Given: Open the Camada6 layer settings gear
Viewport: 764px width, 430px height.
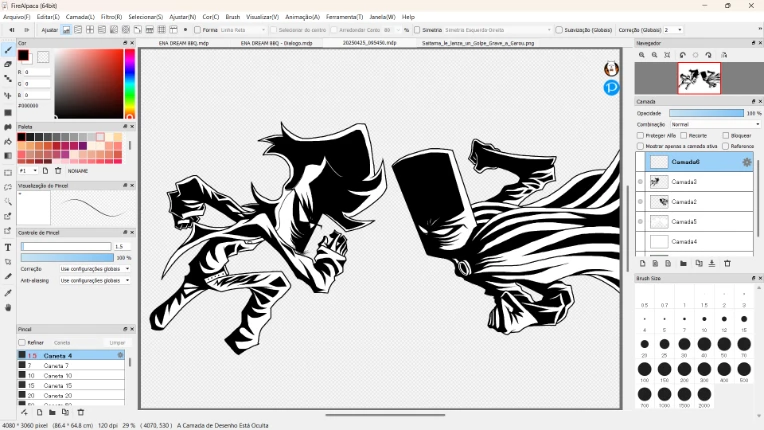Looking at the screenshot, I should pyautogui.click(x=746, y=162).
